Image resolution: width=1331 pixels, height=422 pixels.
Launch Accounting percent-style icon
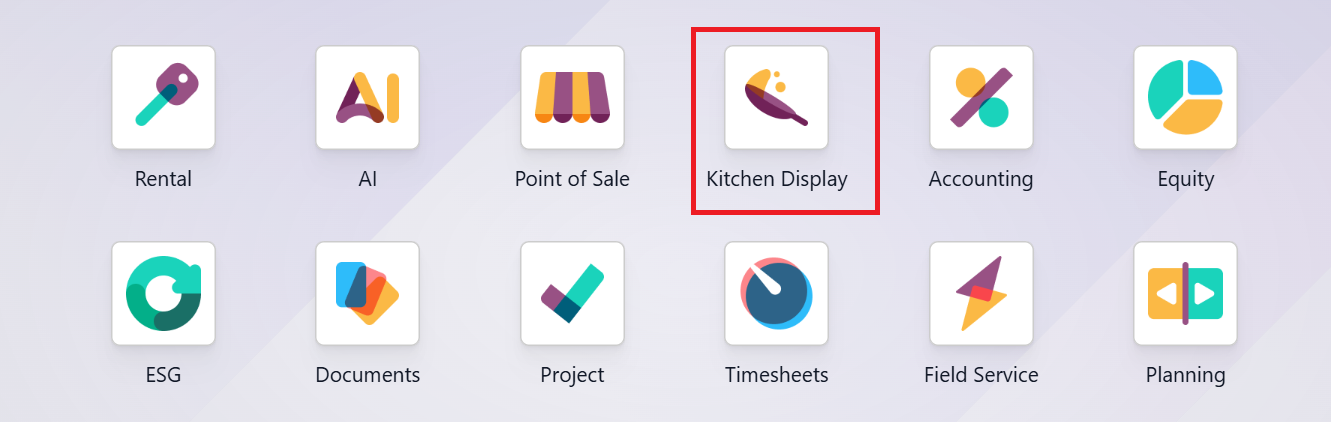981,97
